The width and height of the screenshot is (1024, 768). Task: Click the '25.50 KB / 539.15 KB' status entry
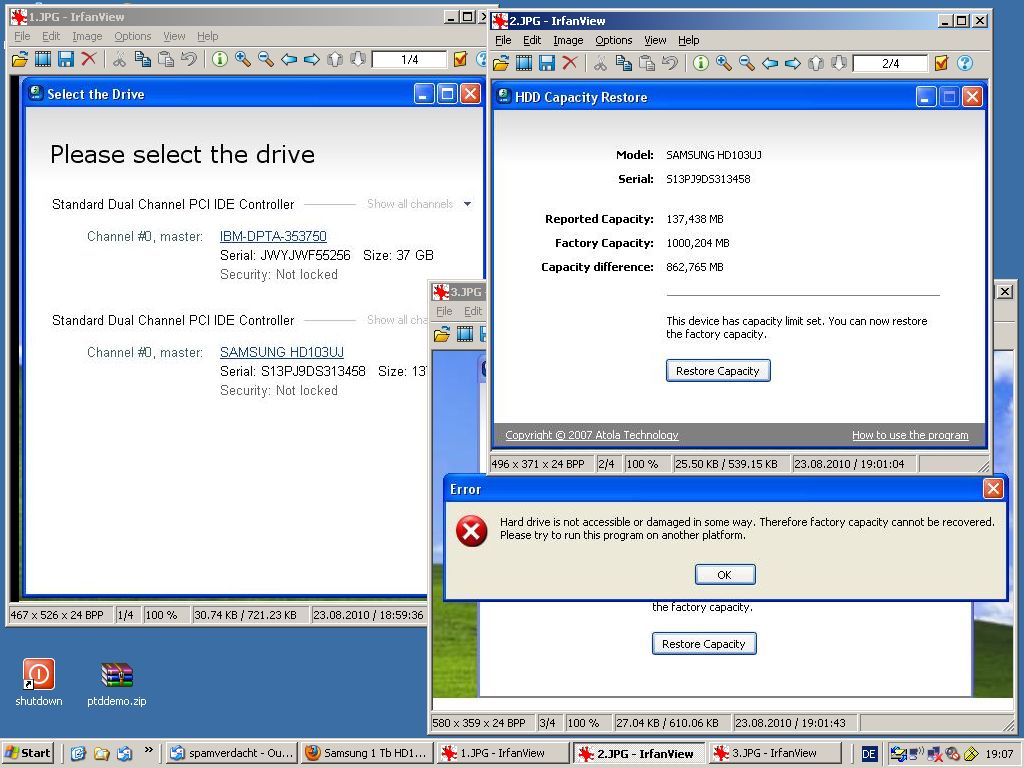coord(730,464)
